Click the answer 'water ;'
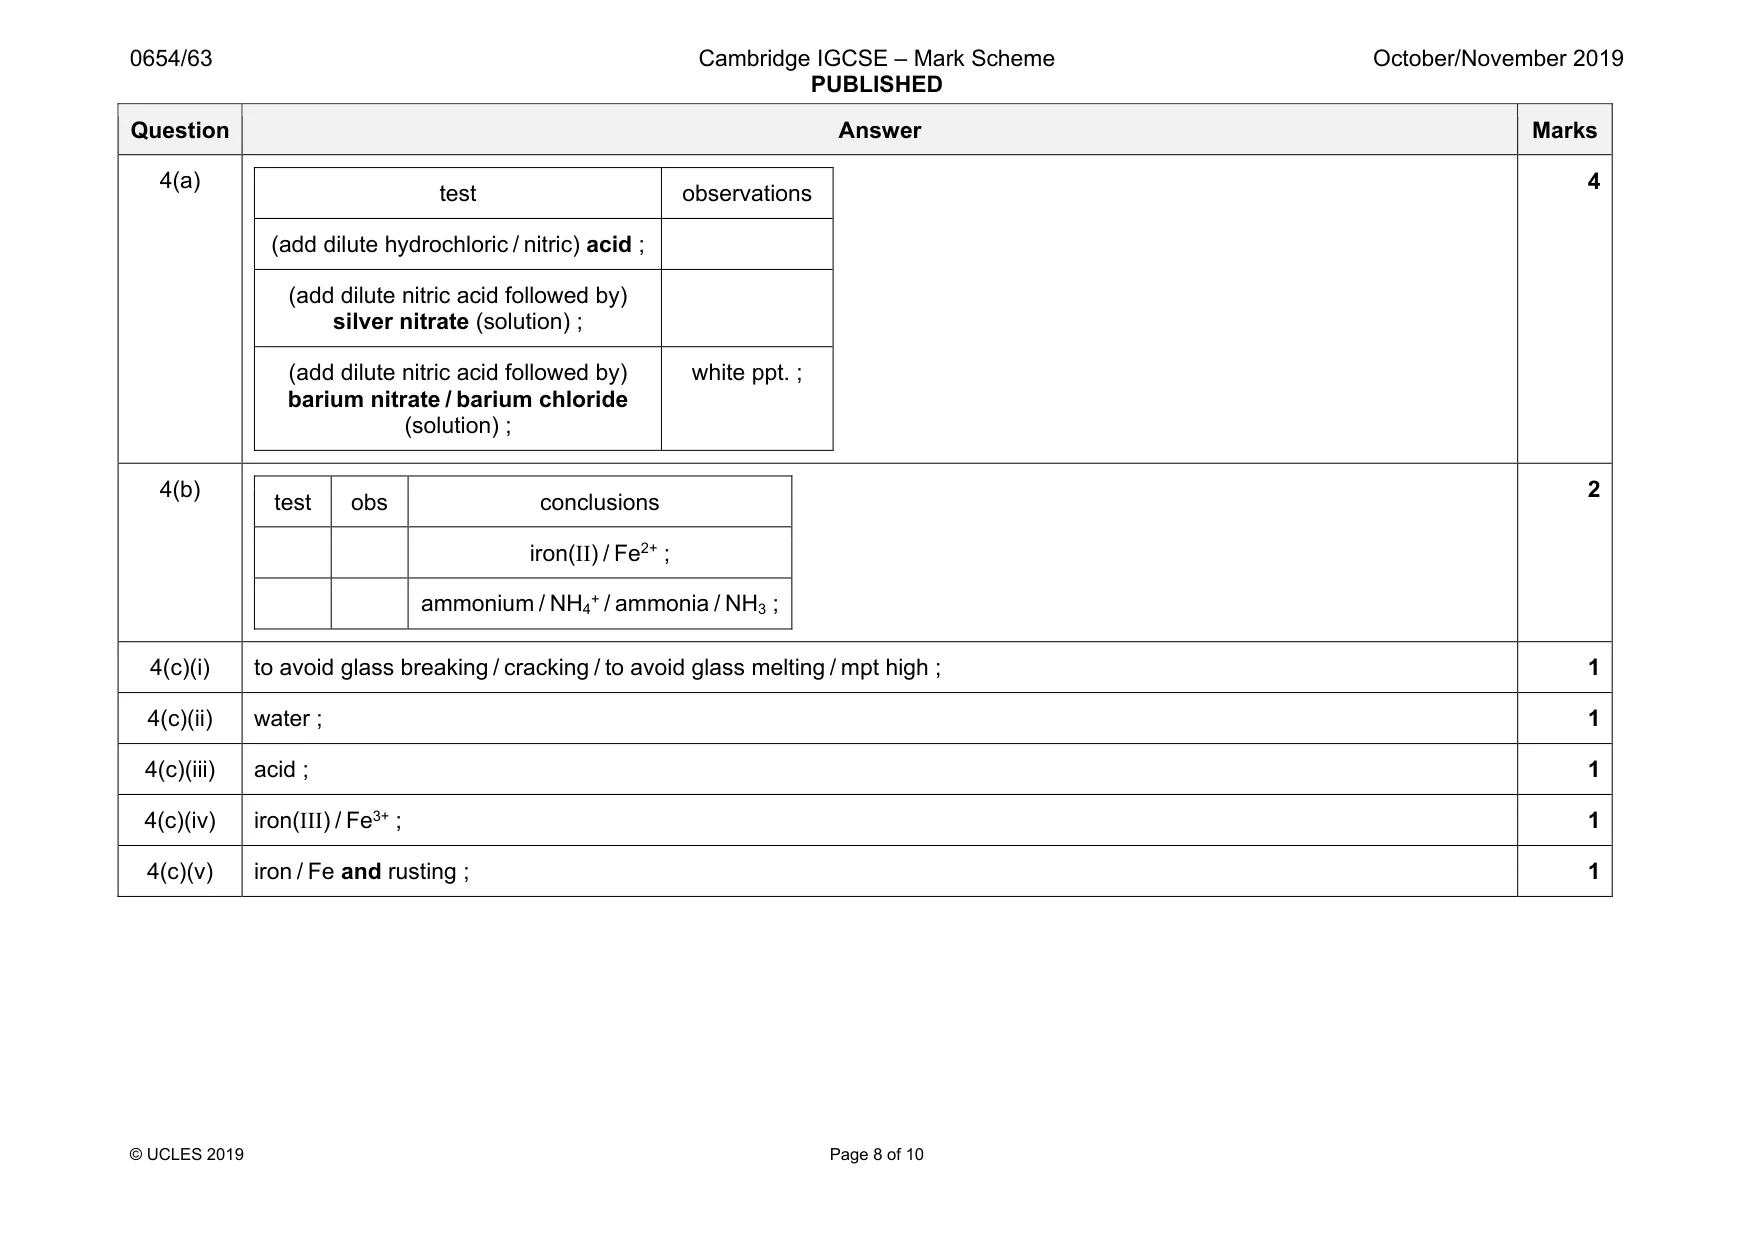Screen dimensions: 1755x1240 tap(288, 718)
